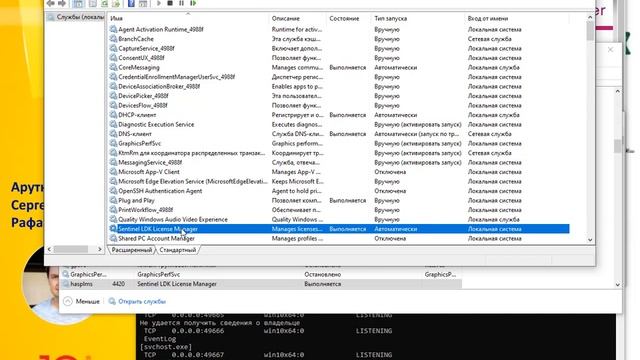
Task: Click Отключена startup type of Shared PC Account Manager
Action: [x=390, y=238]
